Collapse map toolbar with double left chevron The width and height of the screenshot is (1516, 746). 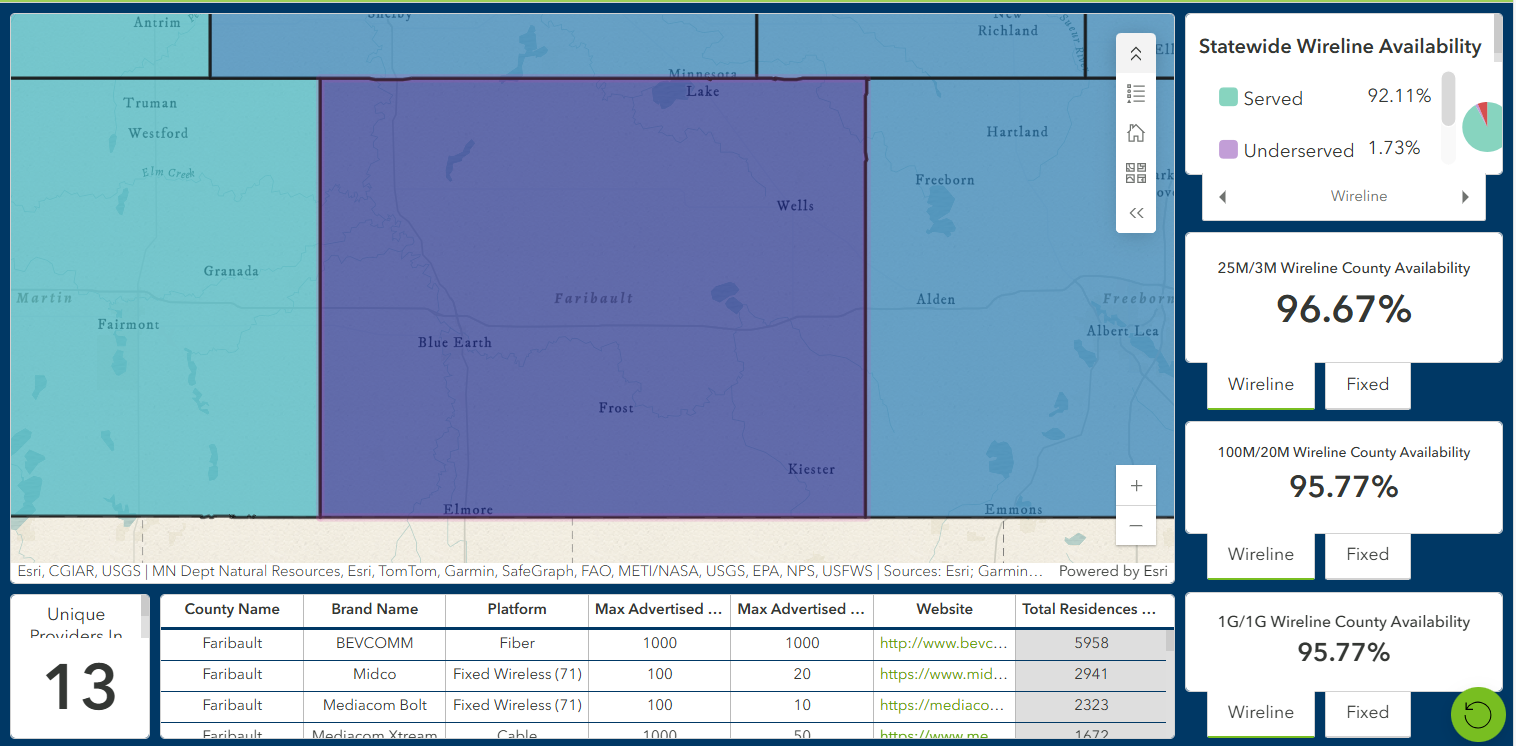point(1135,213)
